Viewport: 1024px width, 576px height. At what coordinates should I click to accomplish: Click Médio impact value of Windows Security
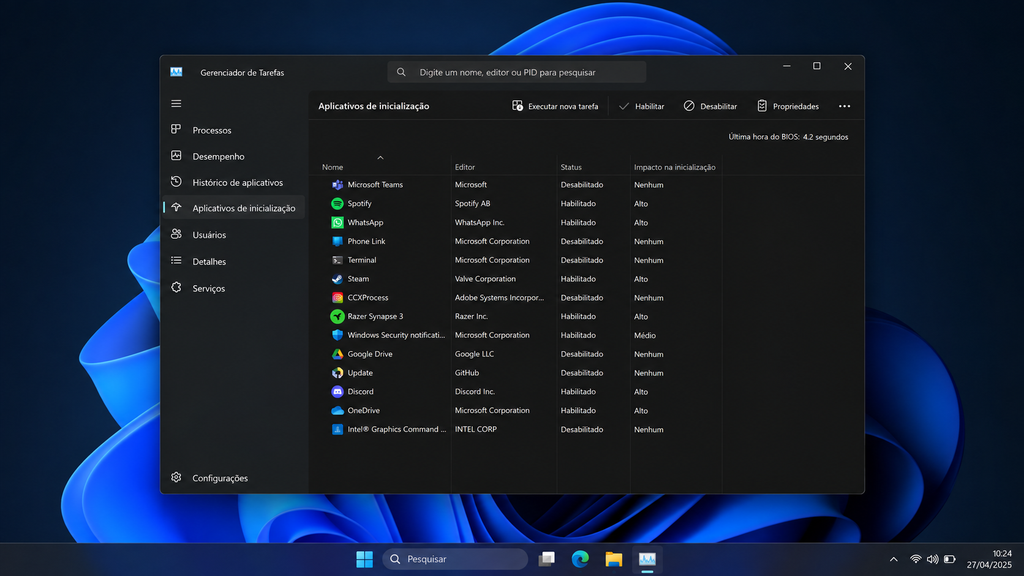(645, 336)
